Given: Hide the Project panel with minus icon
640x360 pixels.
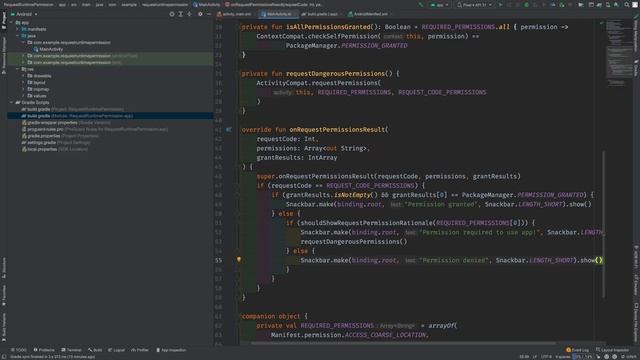Looking at the screenshot, I should (x=209, y=14).
